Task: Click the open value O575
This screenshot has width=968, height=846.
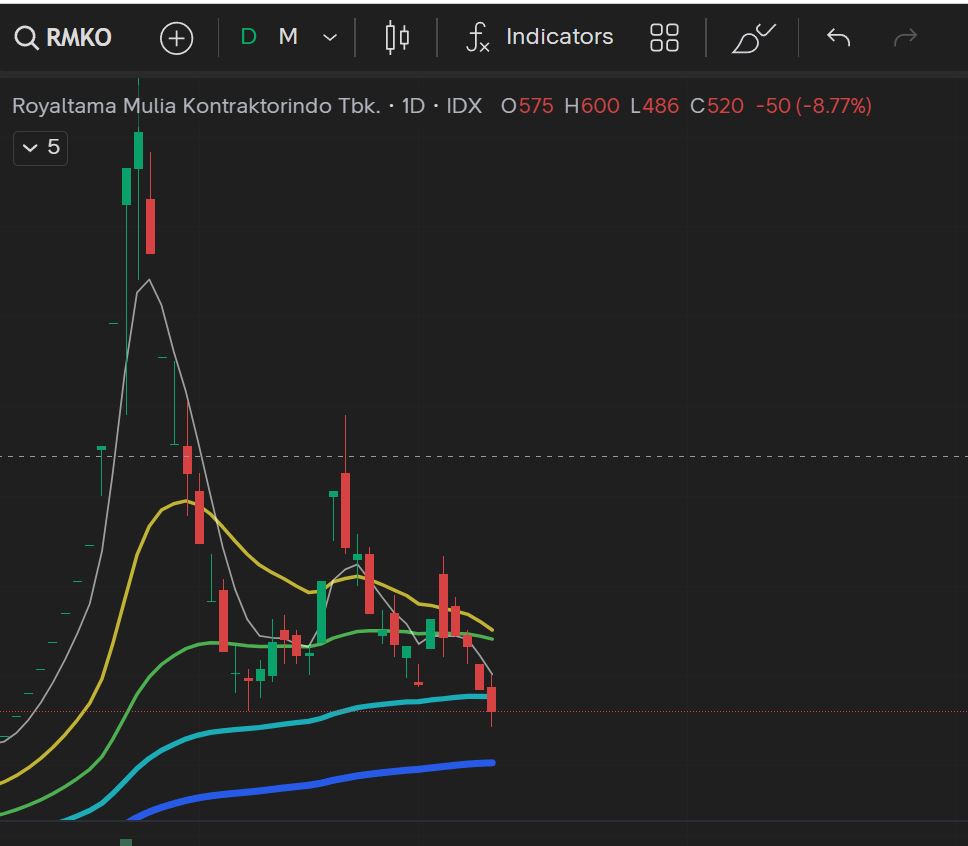Action: coord(527,106)
